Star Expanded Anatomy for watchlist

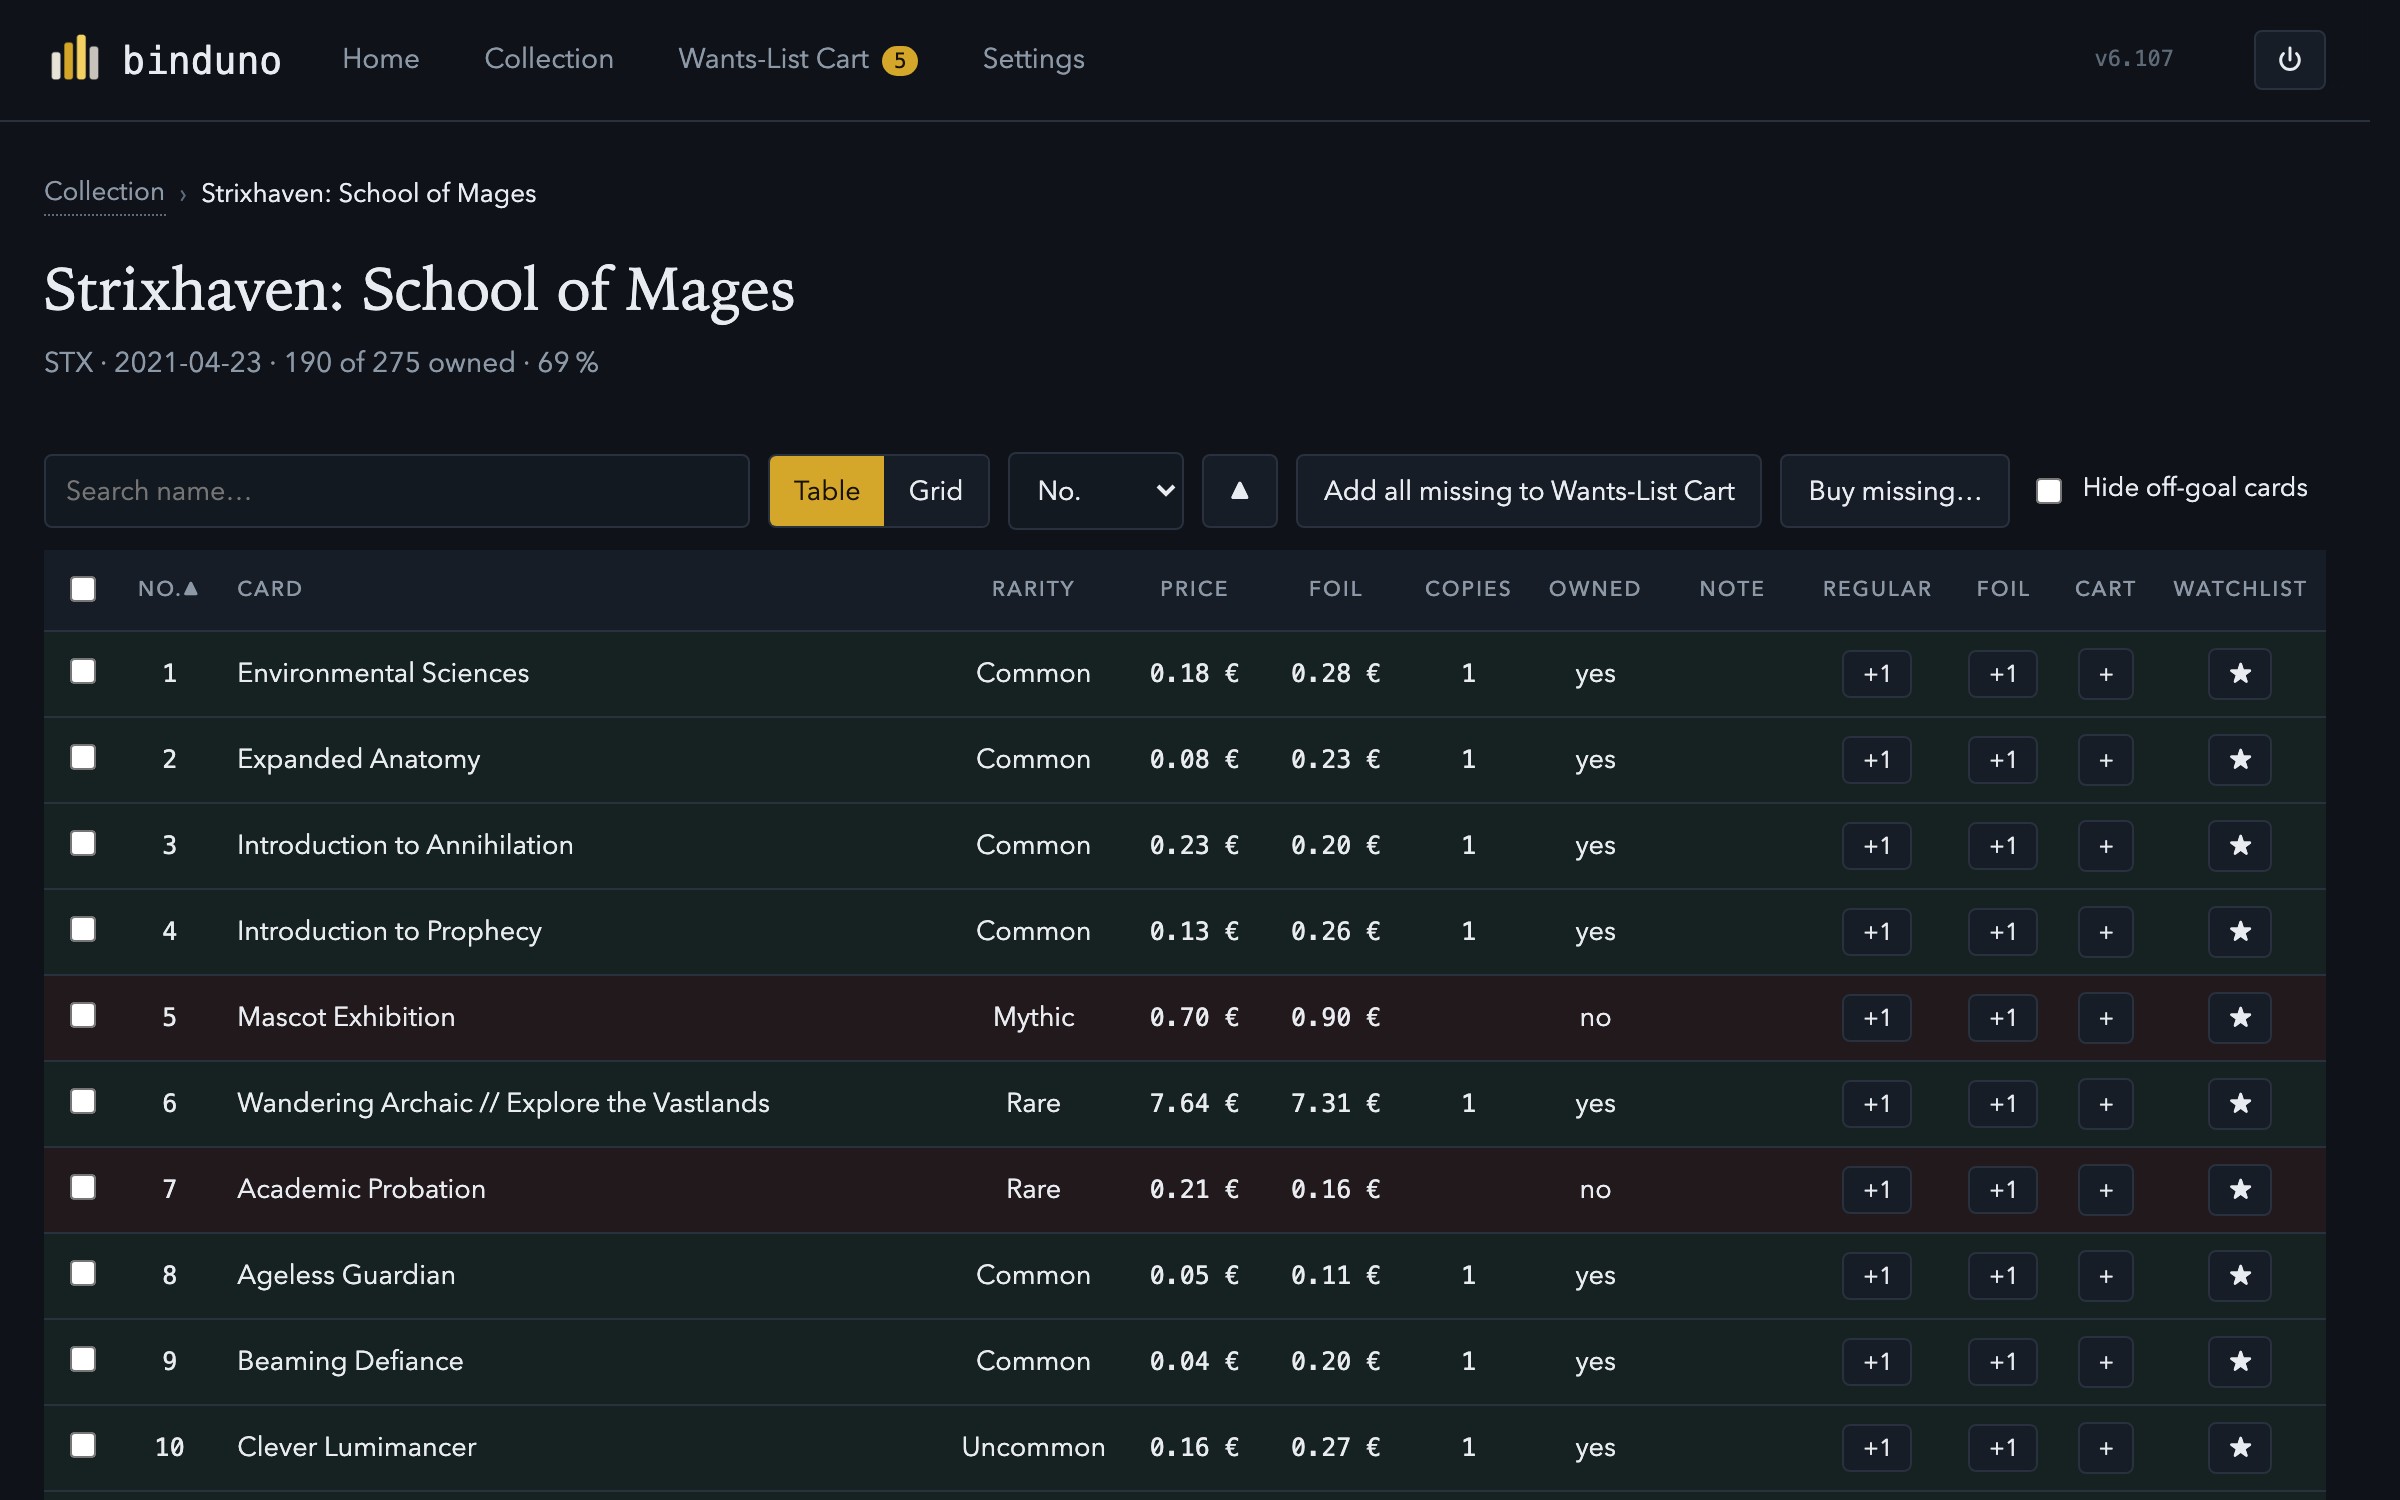(x=2239, y=760)
